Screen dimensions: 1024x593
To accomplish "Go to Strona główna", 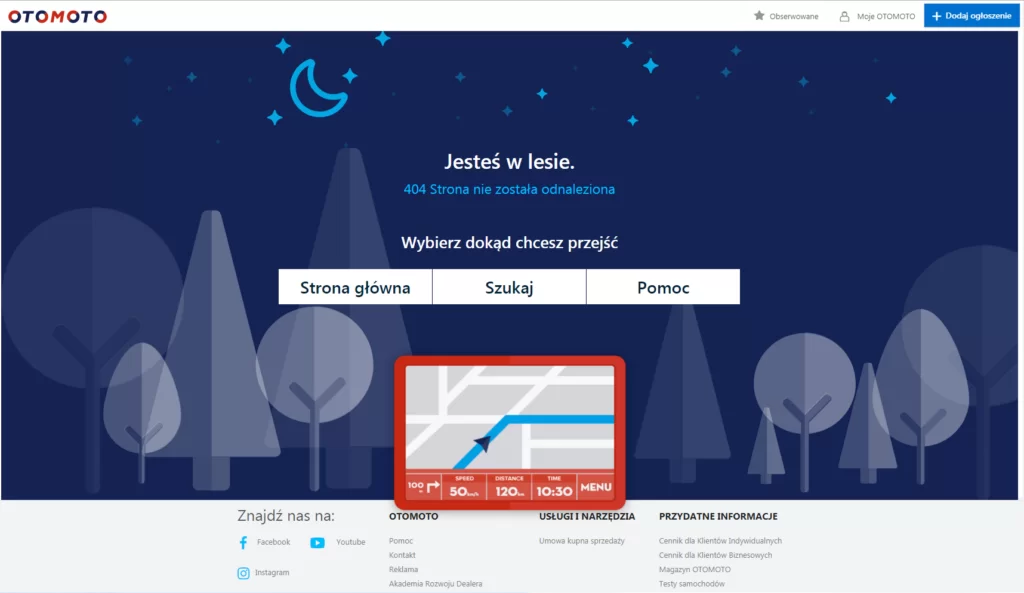I will pyautogui.click(x=355, y=287).
